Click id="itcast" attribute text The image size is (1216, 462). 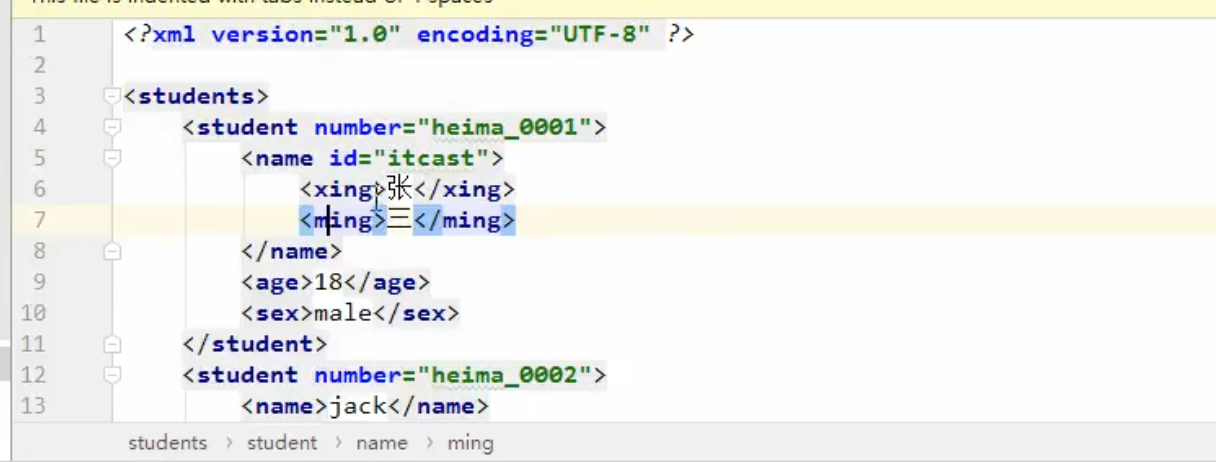408,159
